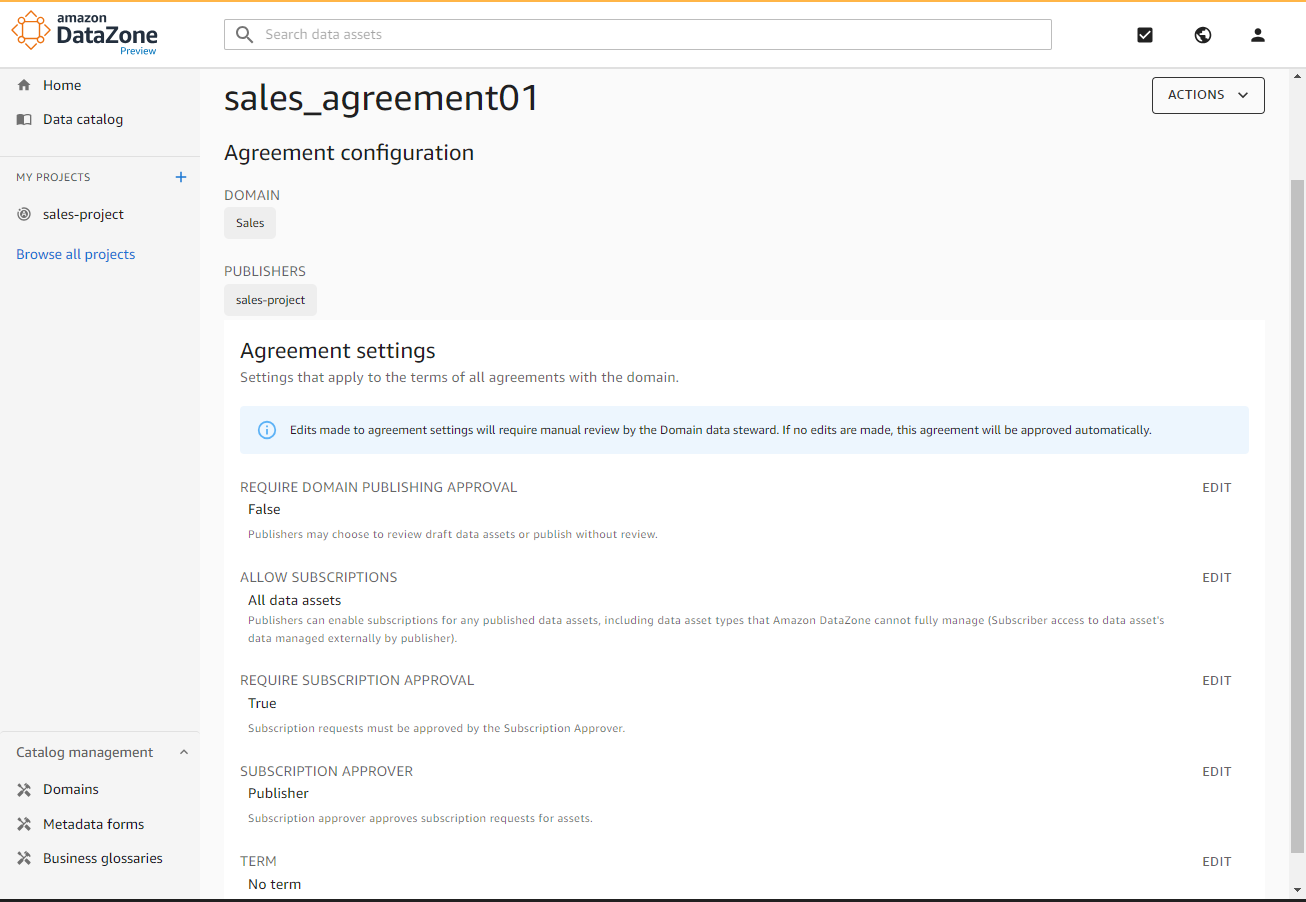Click the sales_agreement01 page title
Screen dimensions: 1306x902
pyautogui.click(x=382, y=98)
